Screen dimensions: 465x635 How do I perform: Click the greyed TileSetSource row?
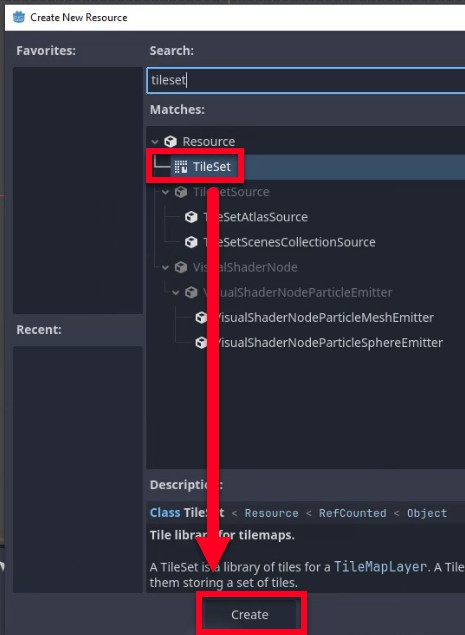click(x=231, y=192)
